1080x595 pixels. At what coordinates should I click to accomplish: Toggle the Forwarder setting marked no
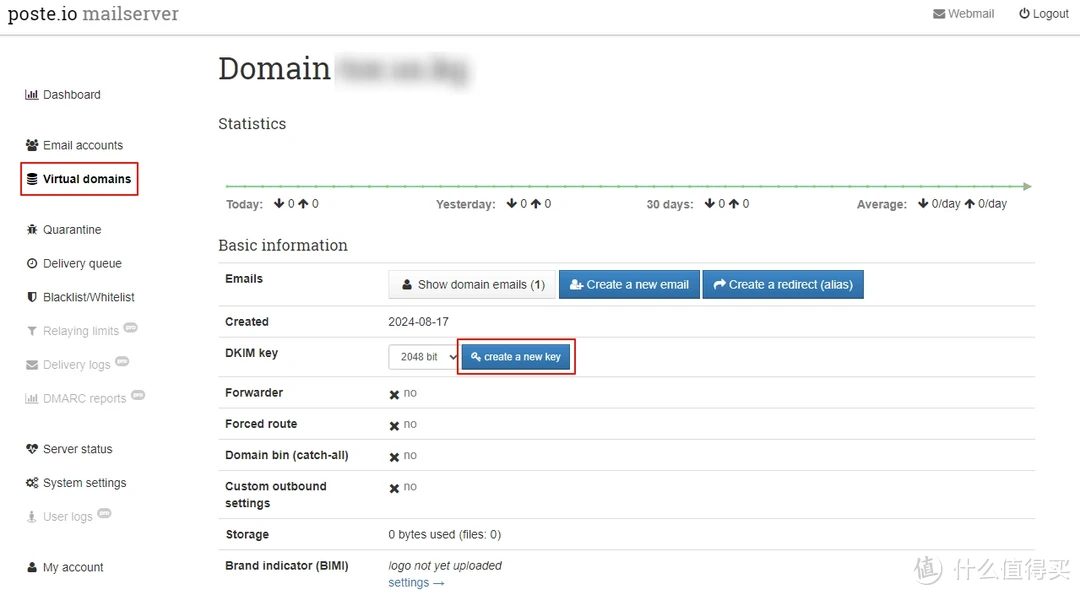(402, 392)
